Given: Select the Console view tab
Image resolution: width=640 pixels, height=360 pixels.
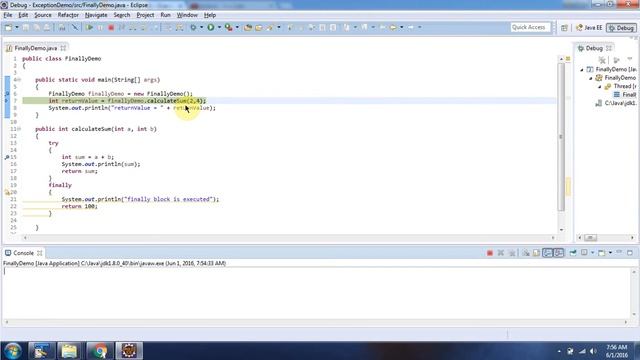Looking at the screenshot, I should (23, 253).
